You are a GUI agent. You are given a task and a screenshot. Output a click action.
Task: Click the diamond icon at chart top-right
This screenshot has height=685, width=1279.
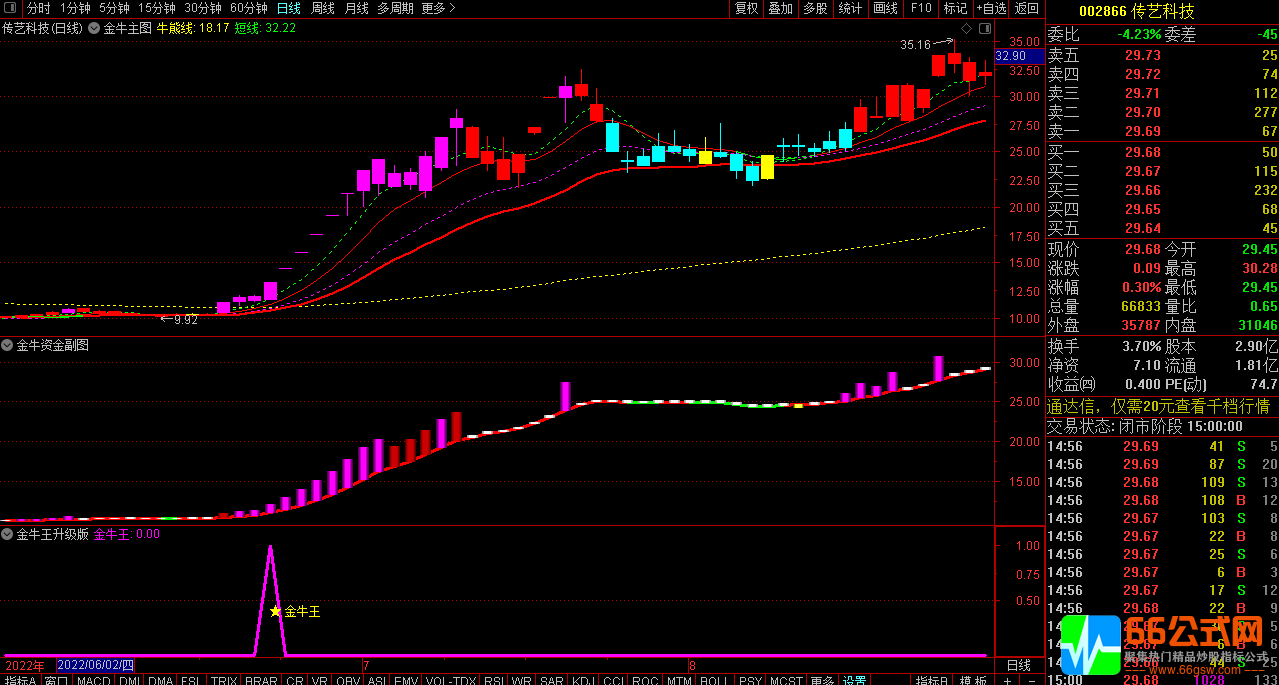(x=966, y=27)
